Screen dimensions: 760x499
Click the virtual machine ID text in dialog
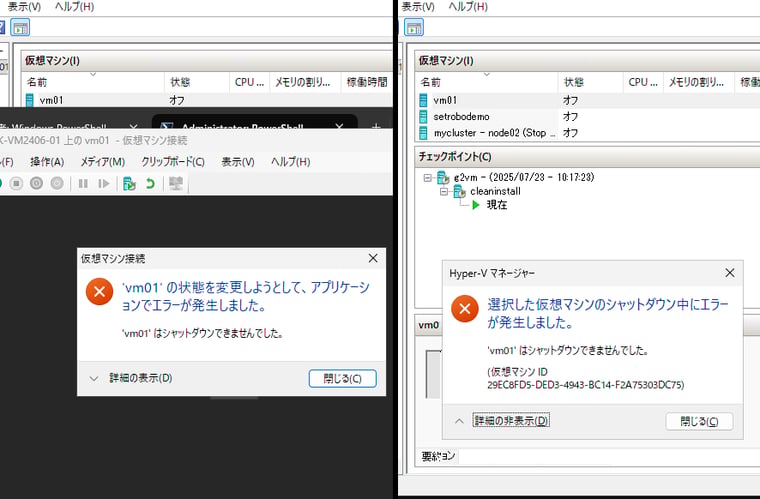pyautogui.click(x=586, y=378)
